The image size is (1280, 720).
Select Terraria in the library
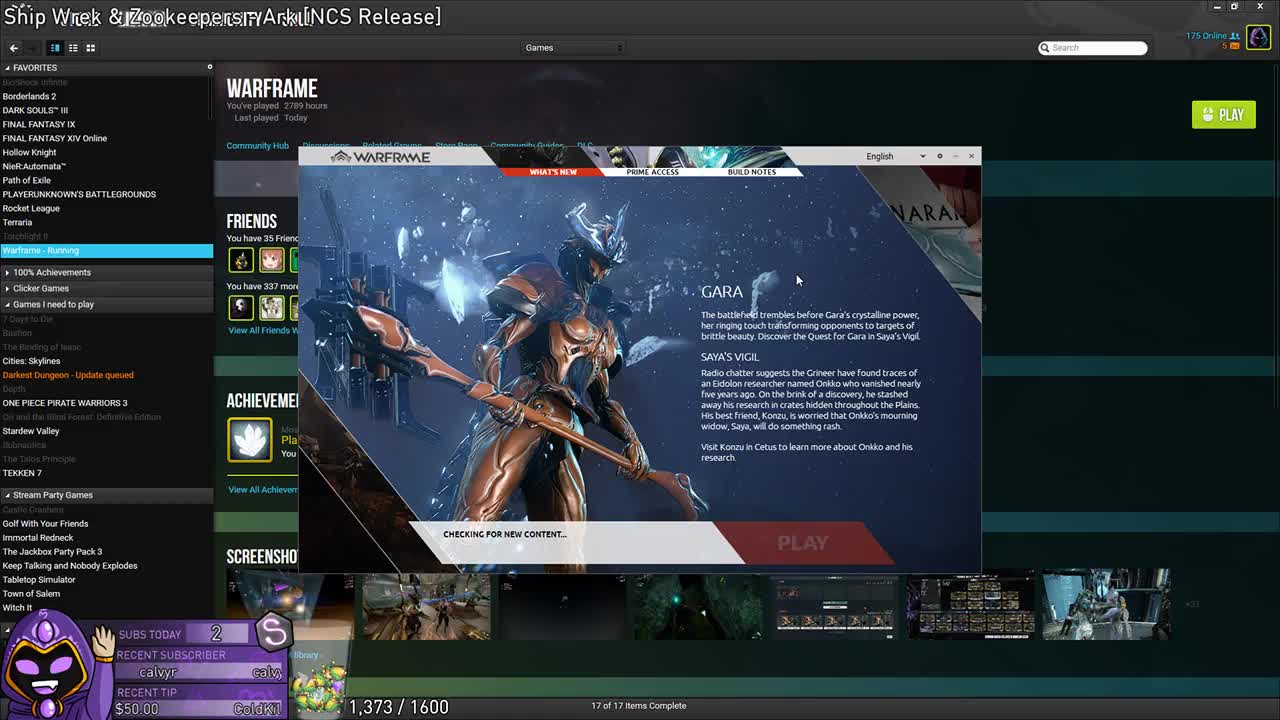[17, 222]
